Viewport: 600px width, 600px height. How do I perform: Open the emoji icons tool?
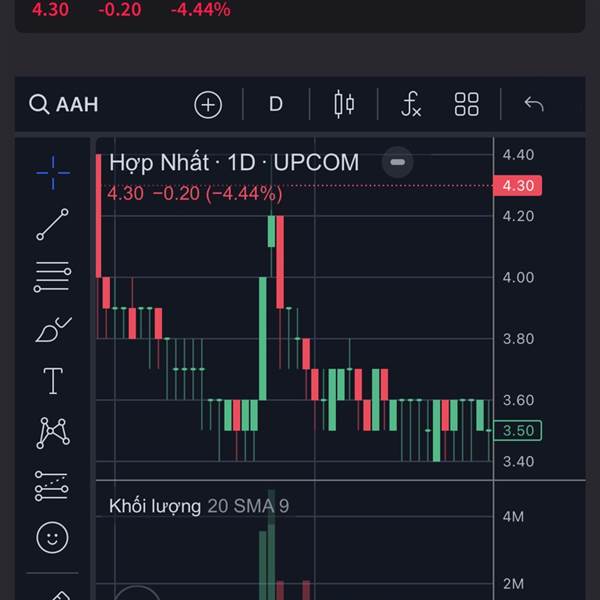(x=52, y=538)
